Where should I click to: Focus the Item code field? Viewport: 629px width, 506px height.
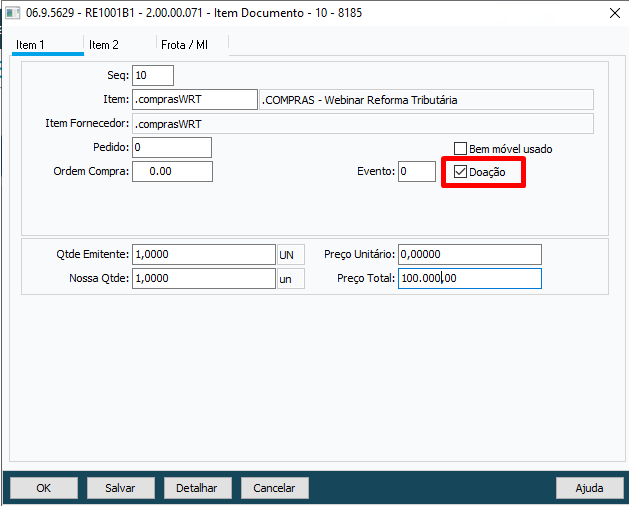point(195,100)
